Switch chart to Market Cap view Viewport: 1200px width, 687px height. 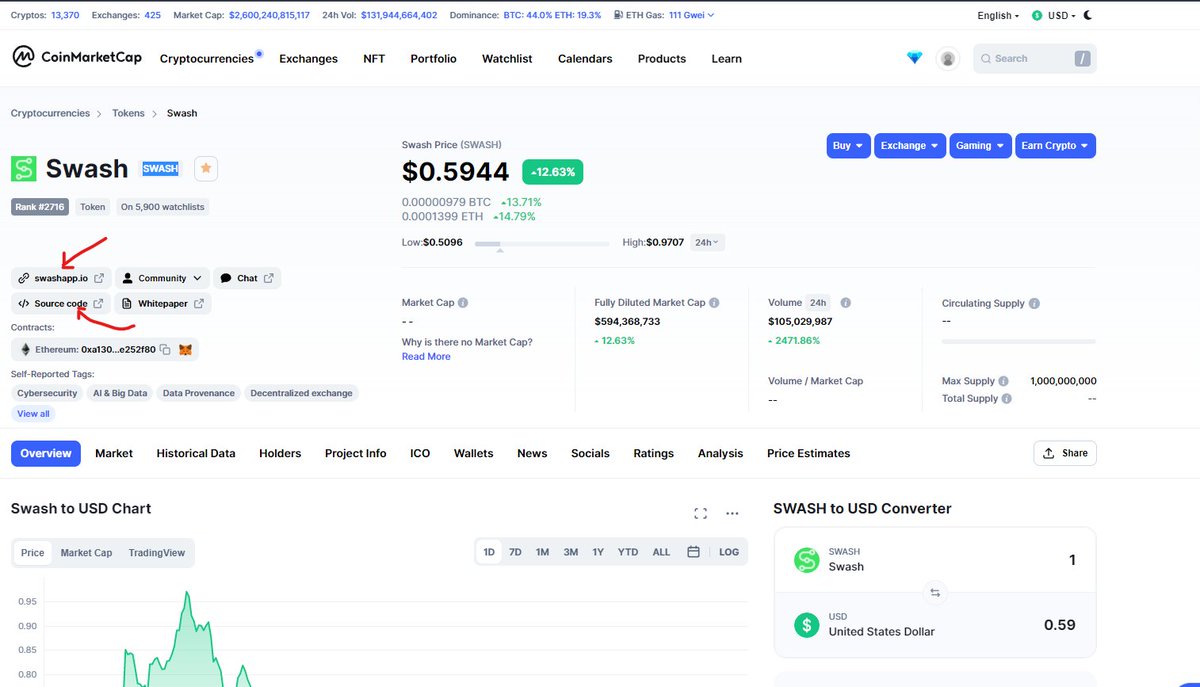(x=86, y=553)
